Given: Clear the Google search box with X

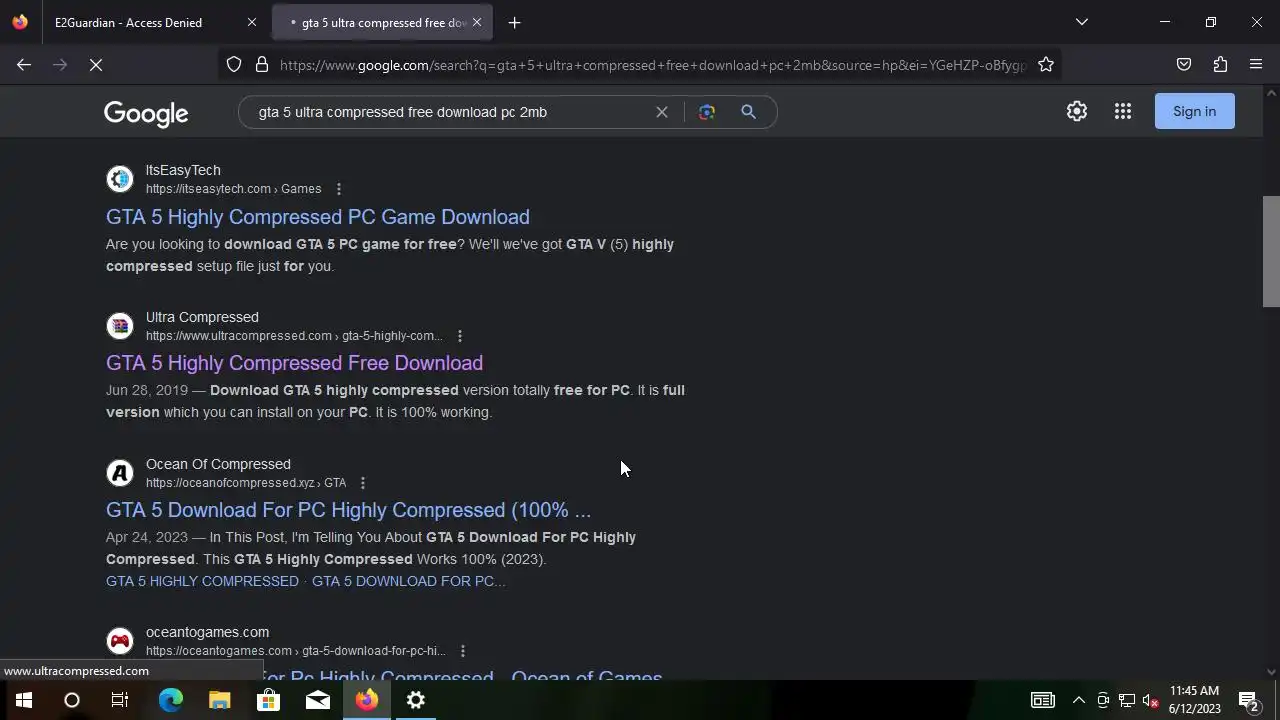Looking at the screenshot, I should 662,112.
